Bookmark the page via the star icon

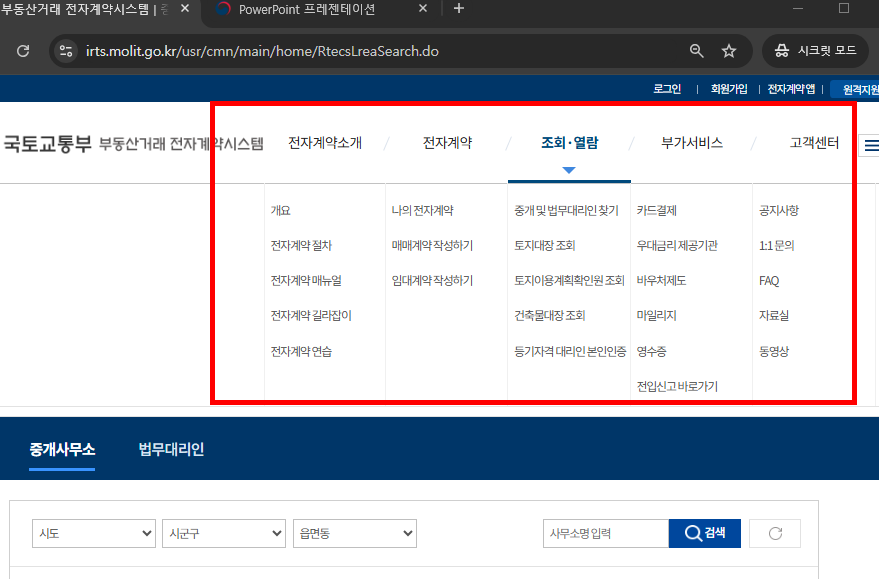729,50
